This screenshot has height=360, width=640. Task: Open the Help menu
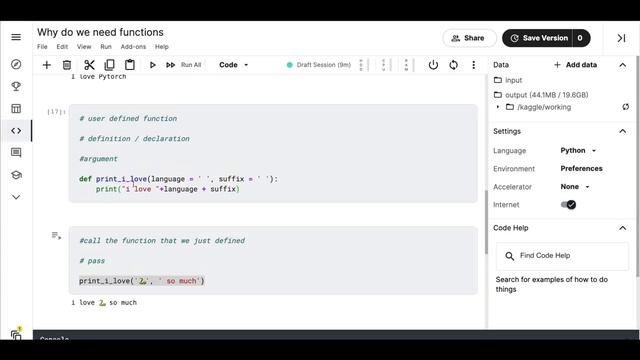point(162,47)
